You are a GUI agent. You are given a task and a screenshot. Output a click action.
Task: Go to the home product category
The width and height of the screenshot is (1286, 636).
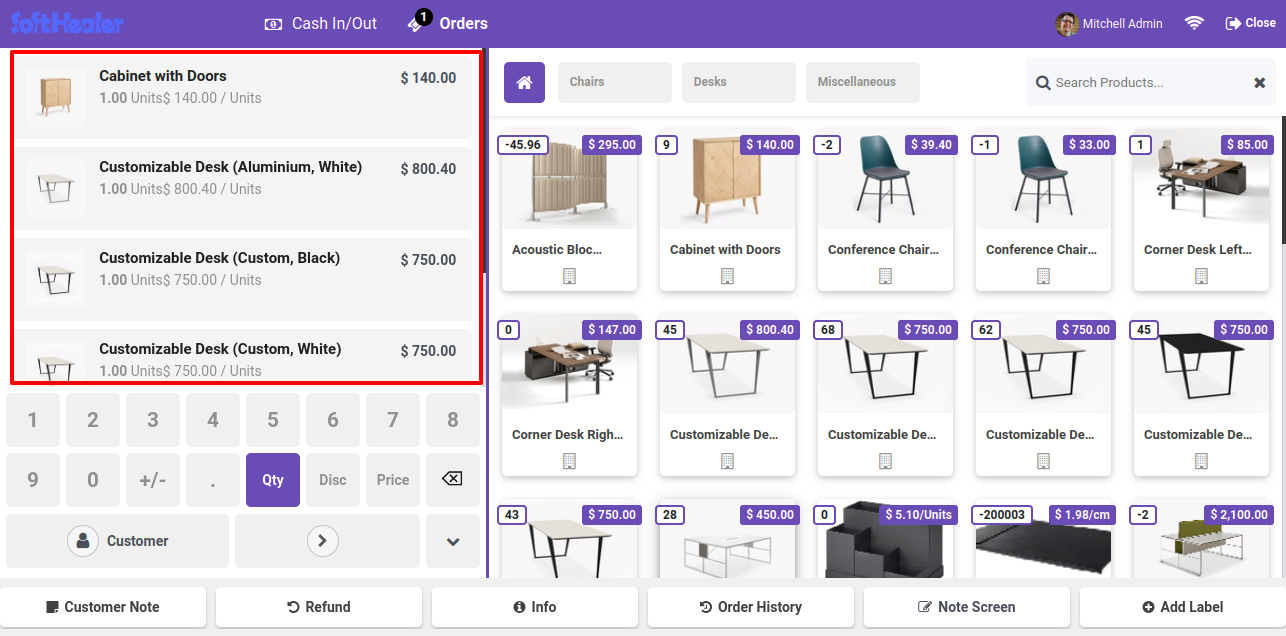coord(524,82)
